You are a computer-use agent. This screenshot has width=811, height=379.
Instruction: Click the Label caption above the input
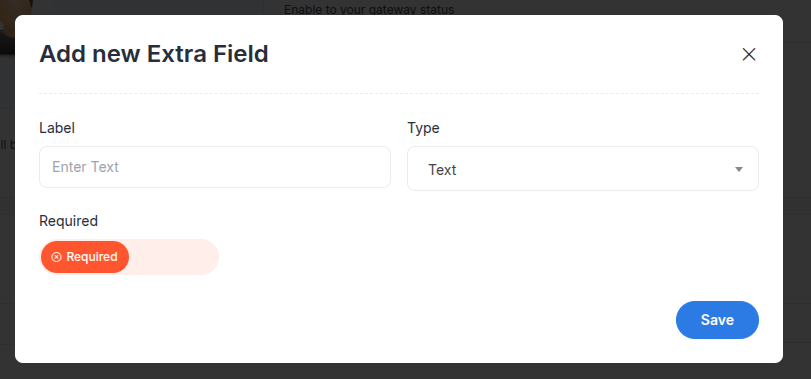57,128
